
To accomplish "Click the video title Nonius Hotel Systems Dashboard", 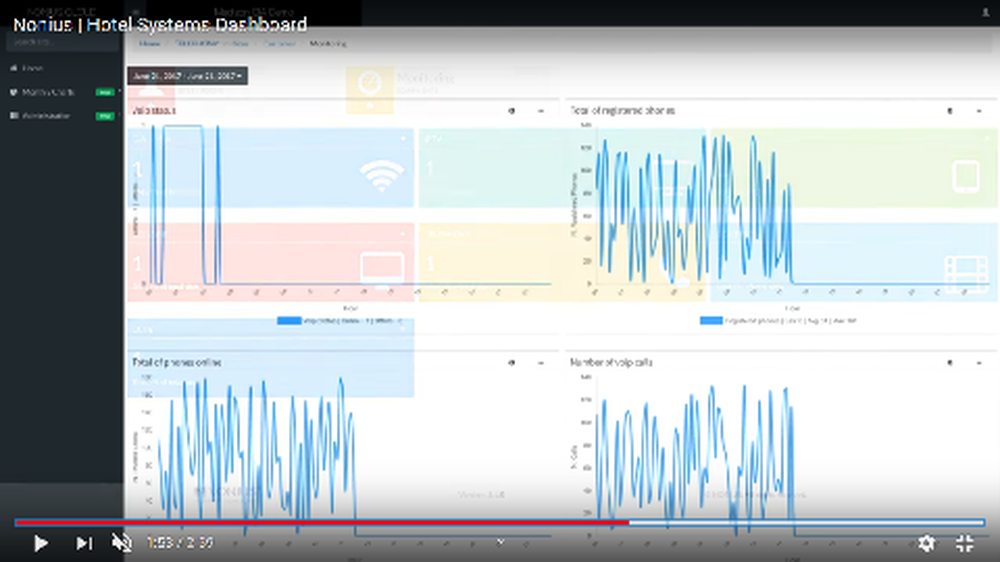I will (x=160, y=25).
